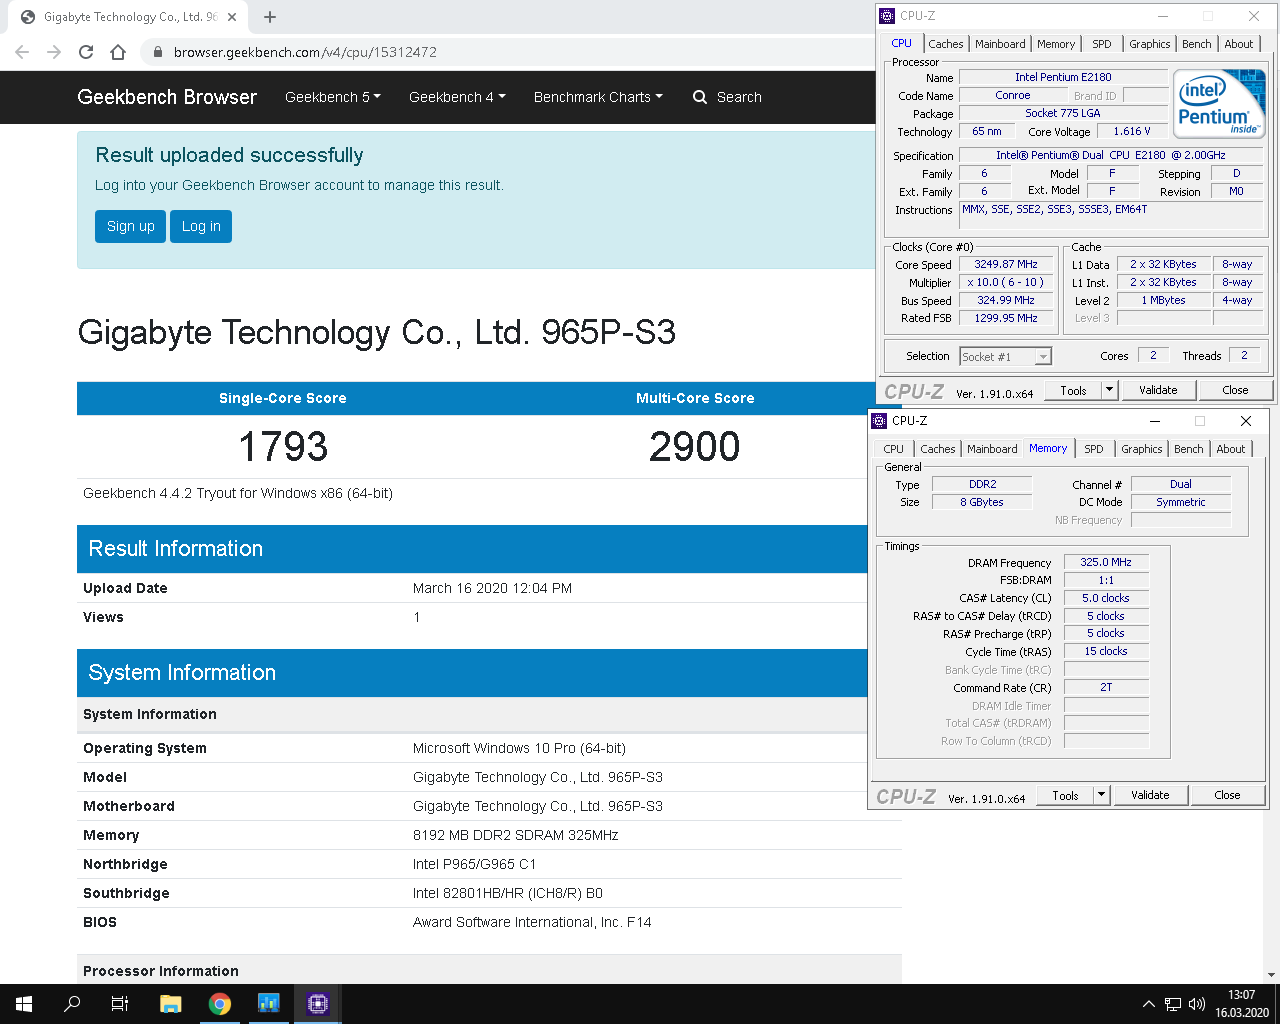Select SPD tab in upper CPU-Z window
The height and width of the screenshot is (1024, 1280).
pyautogui.click(x=1102, y=44)
